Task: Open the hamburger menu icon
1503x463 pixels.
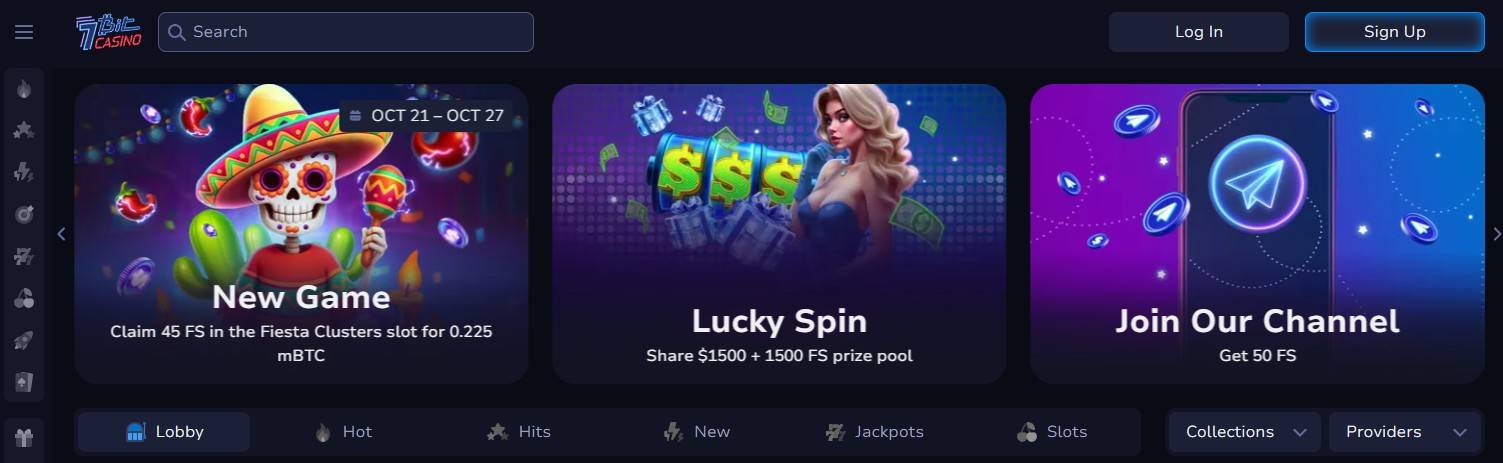Action: pos(24,32)
